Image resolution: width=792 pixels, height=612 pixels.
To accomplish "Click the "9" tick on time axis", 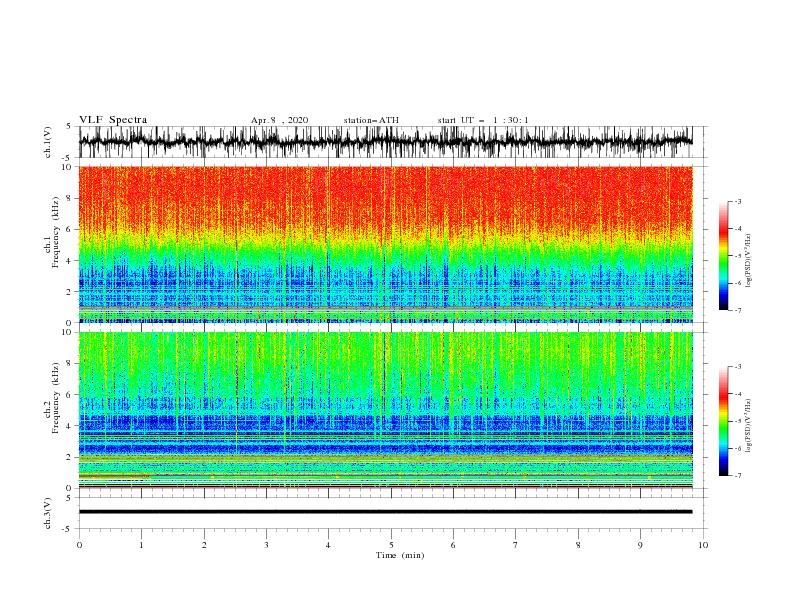I will click(640, 545).
